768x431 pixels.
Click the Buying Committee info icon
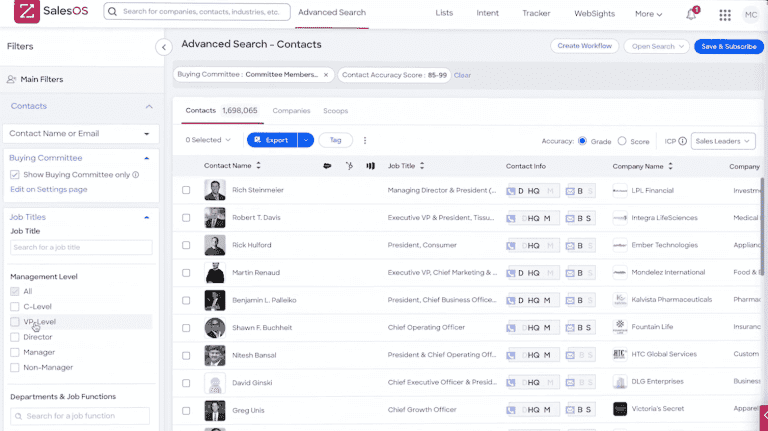[136, 175]
